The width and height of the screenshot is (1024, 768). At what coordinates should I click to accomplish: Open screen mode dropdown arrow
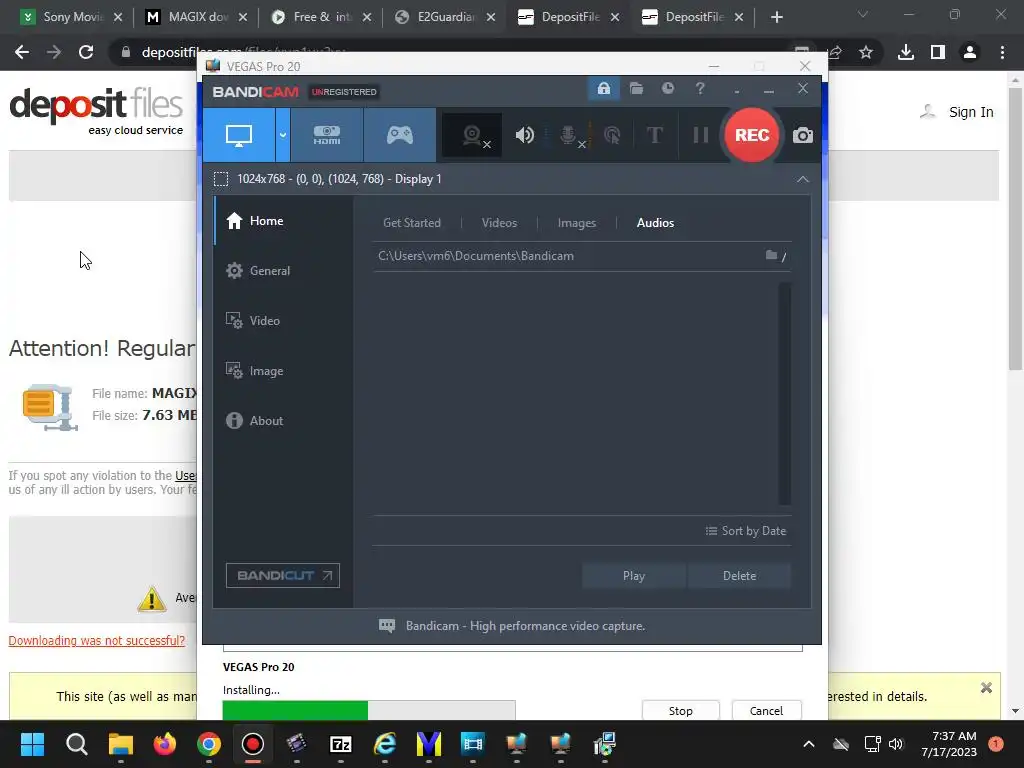pyautogui.click(x=283, y=135)
